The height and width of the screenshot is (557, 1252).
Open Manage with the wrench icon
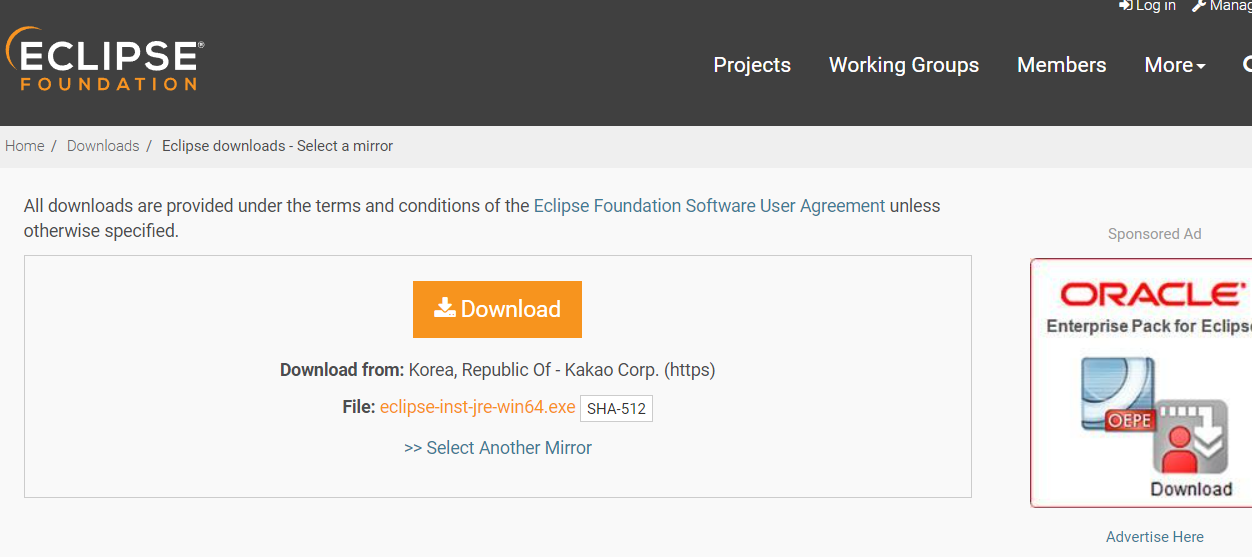pyautogui.click(x=1199, y=6)
